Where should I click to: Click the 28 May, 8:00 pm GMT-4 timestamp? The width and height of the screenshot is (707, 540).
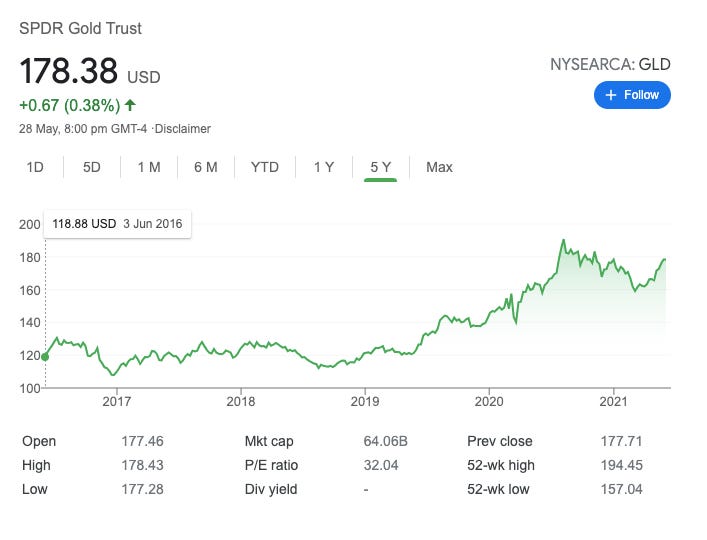(x=83, y=129)
